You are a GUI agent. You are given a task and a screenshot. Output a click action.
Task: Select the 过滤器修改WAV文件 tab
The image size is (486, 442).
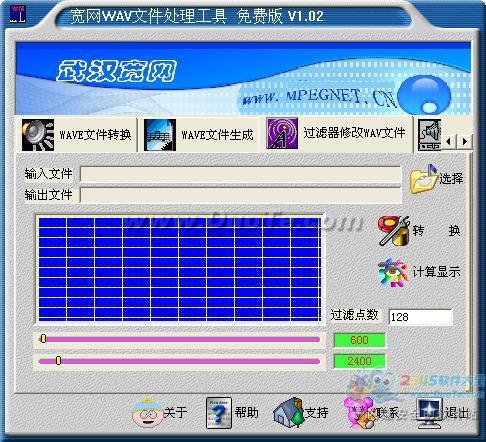coord(337,133)
